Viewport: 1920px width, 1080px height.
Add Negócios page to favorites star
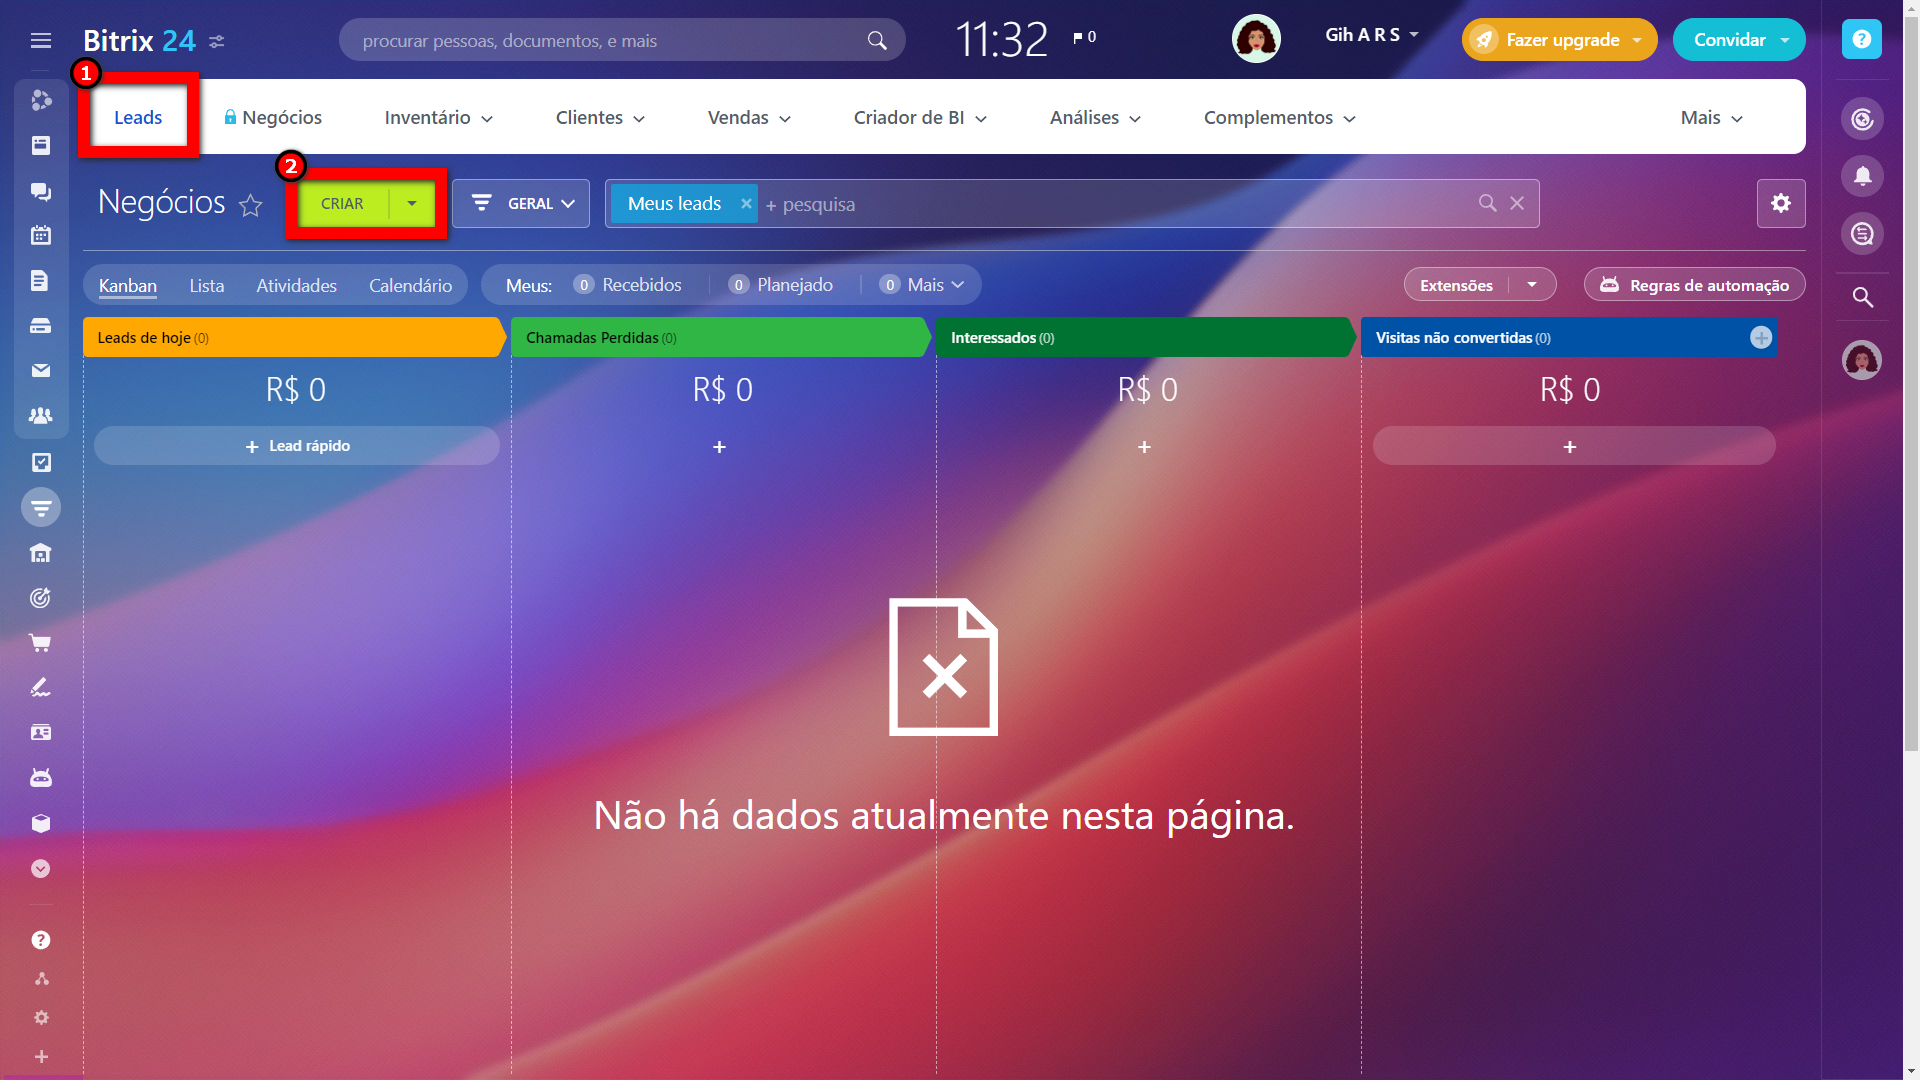(250, 205)
